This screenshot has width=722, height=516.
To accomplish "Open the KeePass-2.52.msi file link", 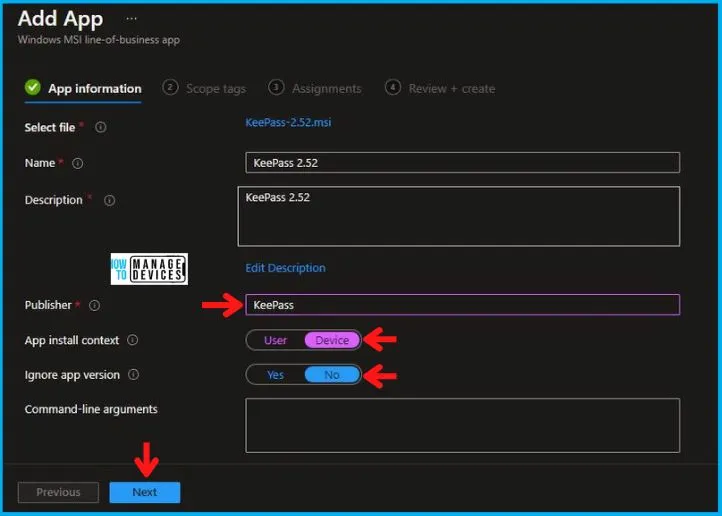I will 288,122.
